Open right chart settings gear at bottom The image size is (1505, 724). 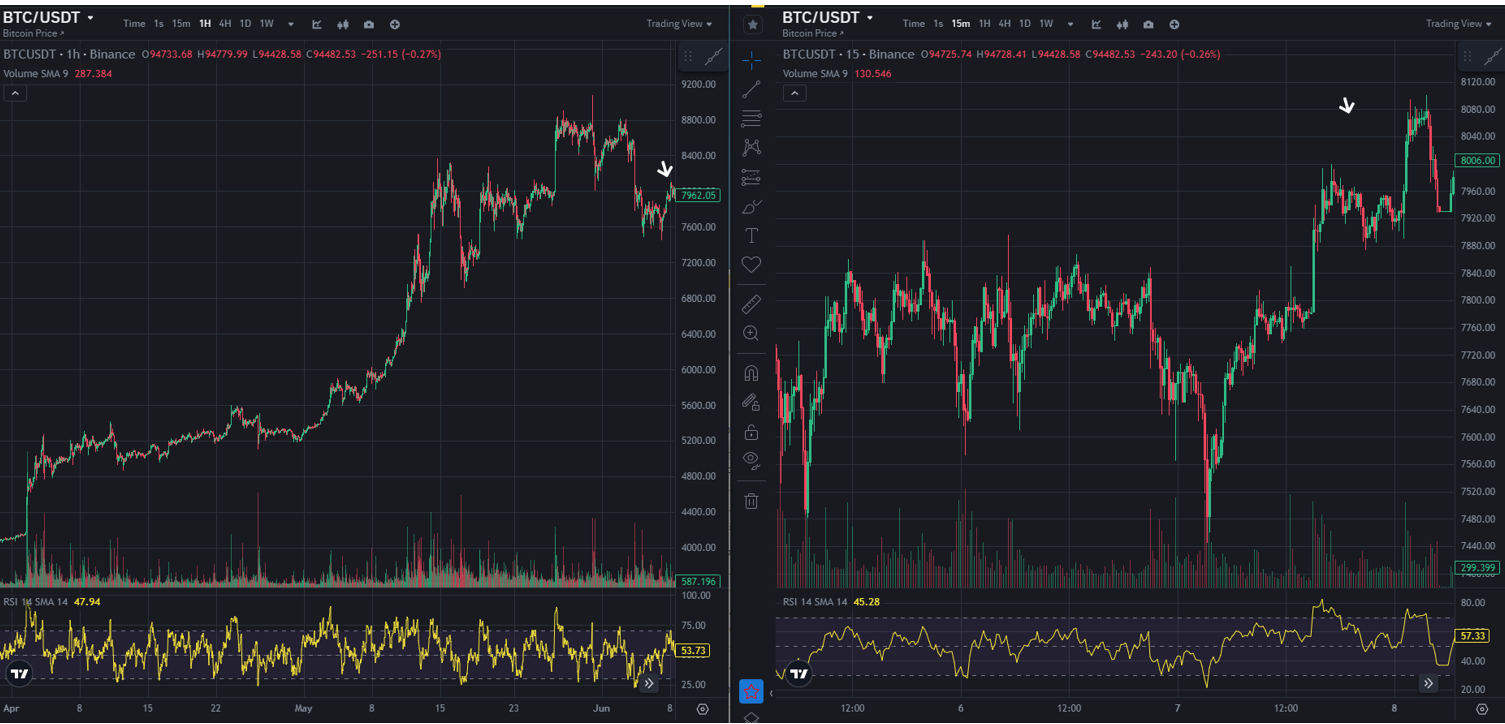pos(1482,708)
